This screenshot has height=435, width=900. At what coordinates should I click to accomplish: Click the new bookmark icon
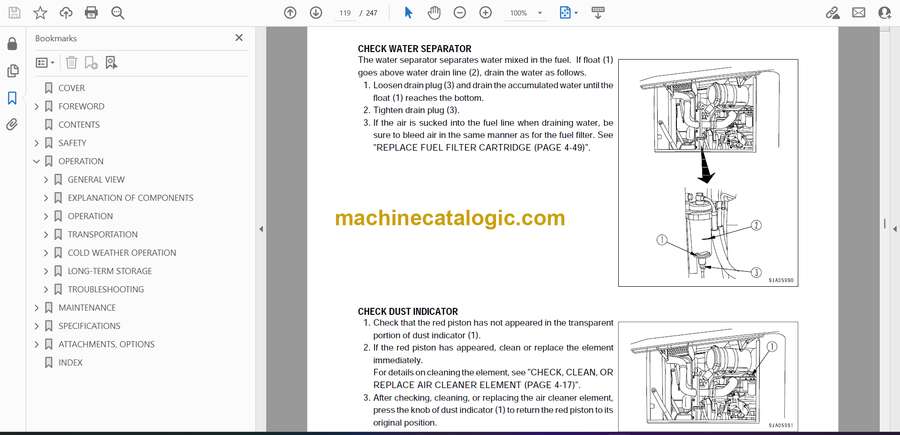point(91,63)
